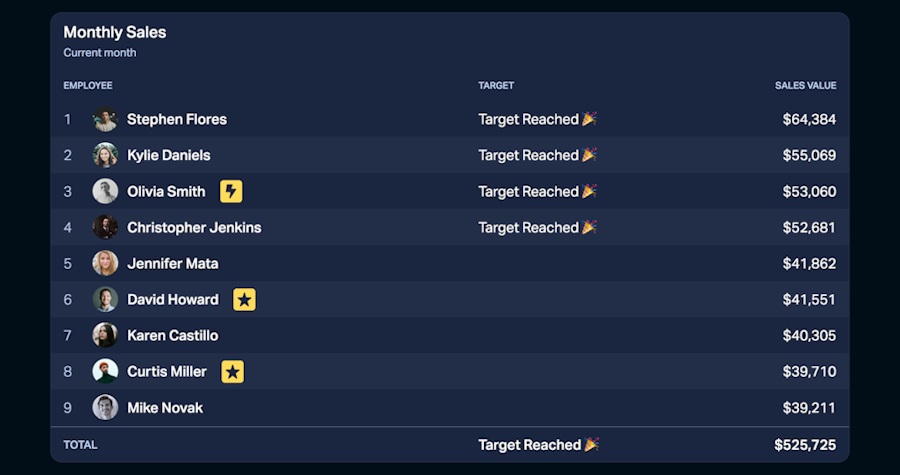Screen dimensions: 900x475
Task: Click Stephen Flores's avatar photo
Action: point(105,120)
